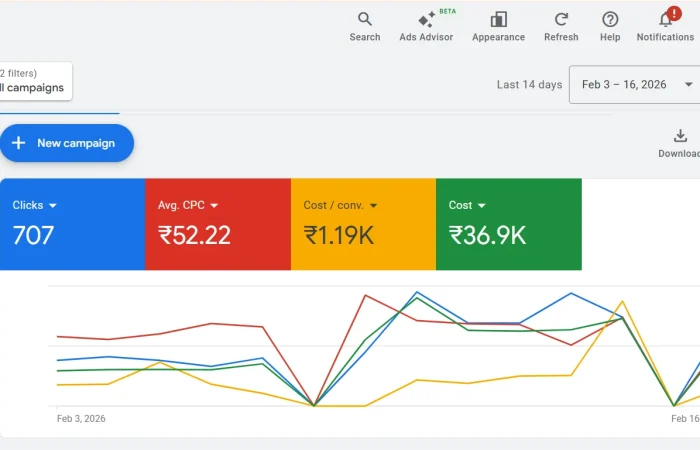Viewport: 700px width, 450px height.
Task: Download the overview chart data
Action: click(x=680, y=142)
